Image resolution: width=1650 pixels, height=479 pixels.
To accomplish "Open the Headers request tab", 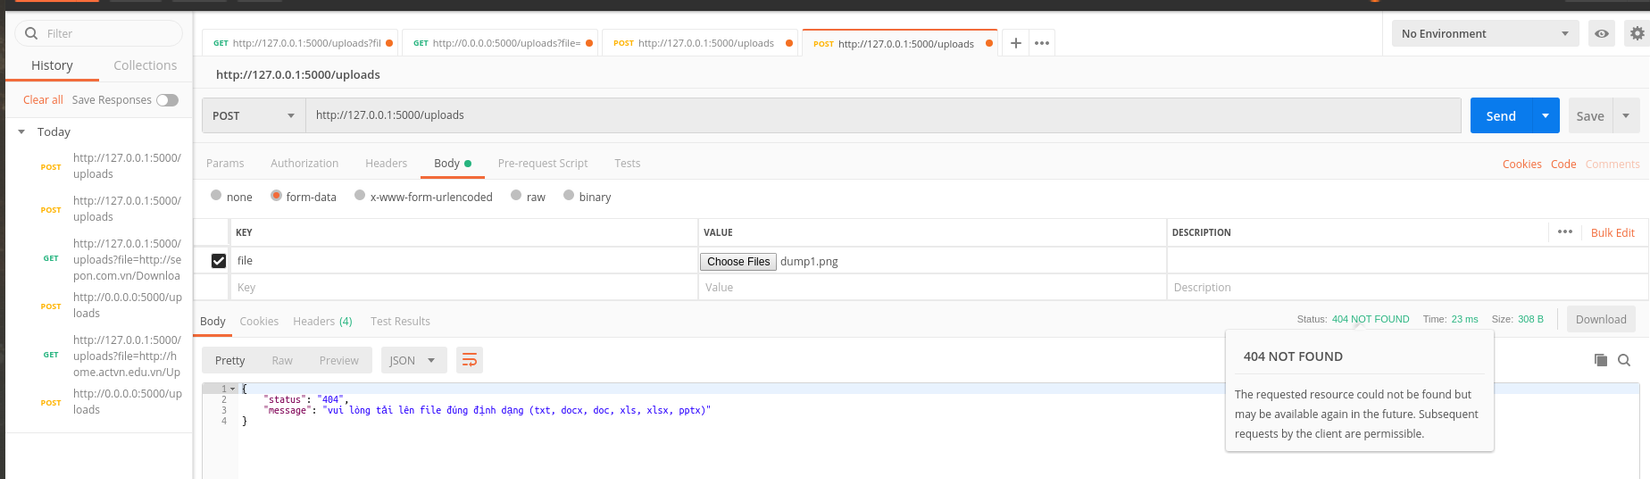I will [386, 163].
